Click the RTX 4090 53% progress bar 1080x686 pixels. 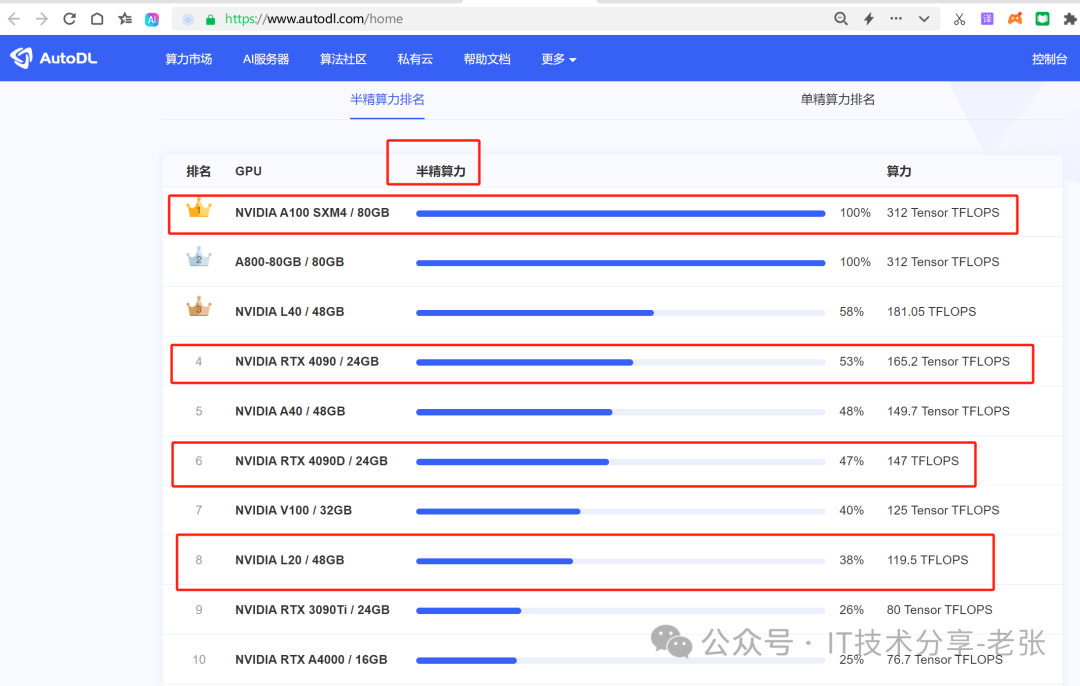pos(621,362)
